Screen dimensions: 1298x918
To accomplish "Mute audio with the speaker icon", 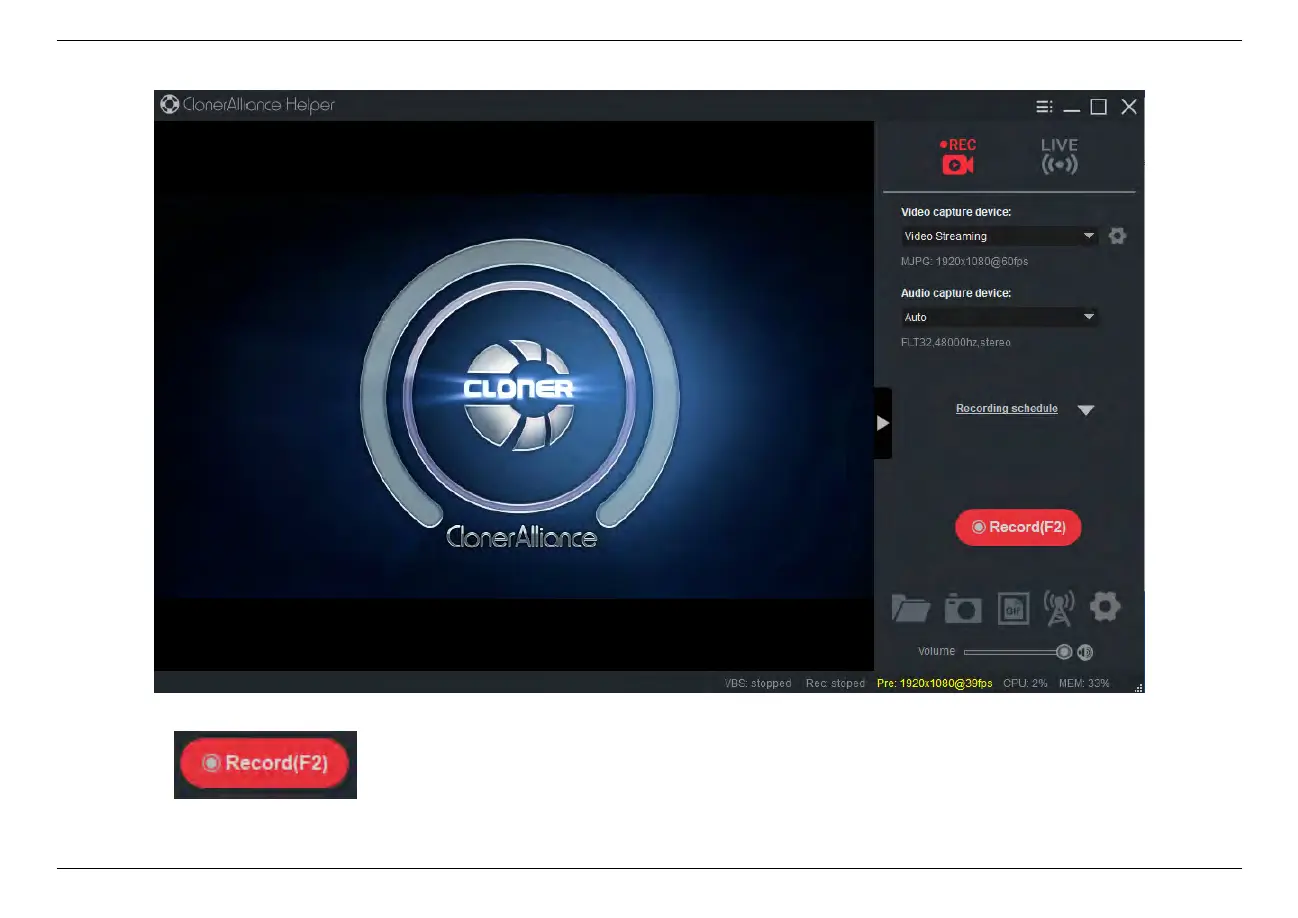I will tap(1085, 652).
